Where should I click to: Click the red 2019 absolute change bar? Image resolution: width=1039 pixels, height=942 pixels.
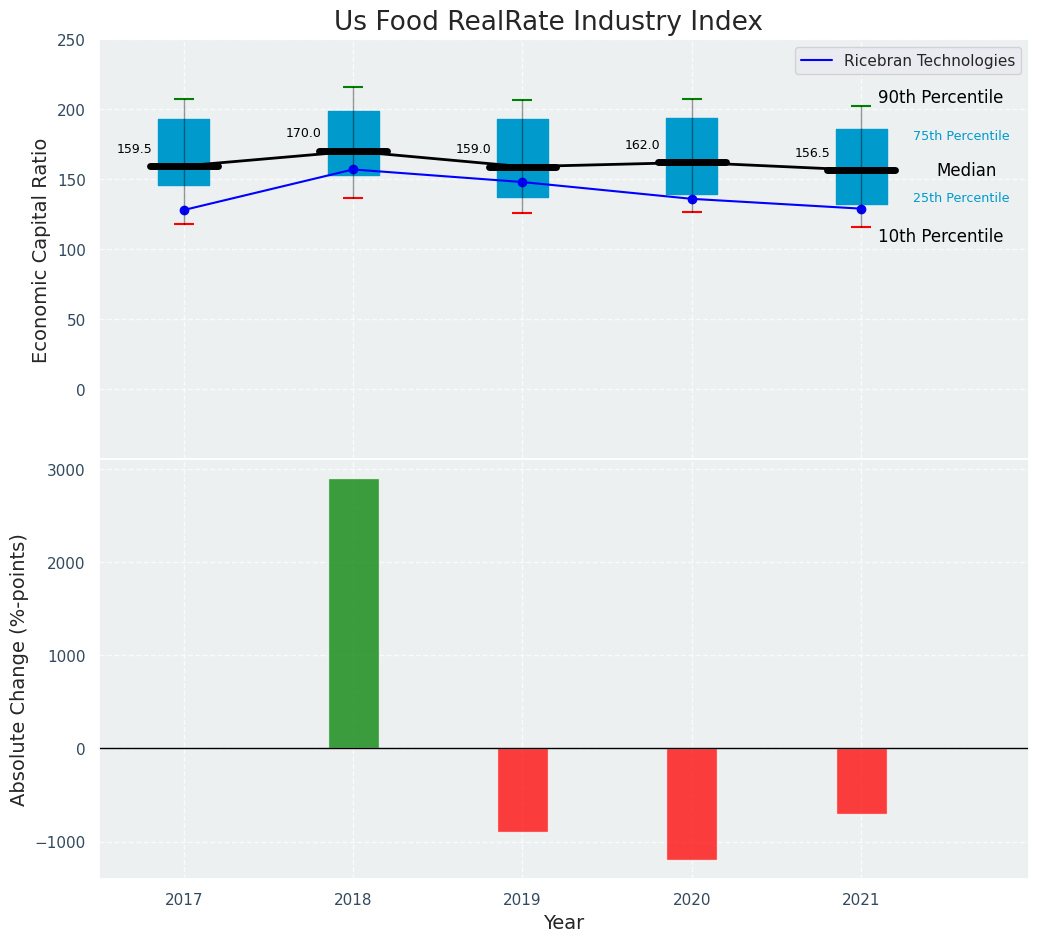522,789
